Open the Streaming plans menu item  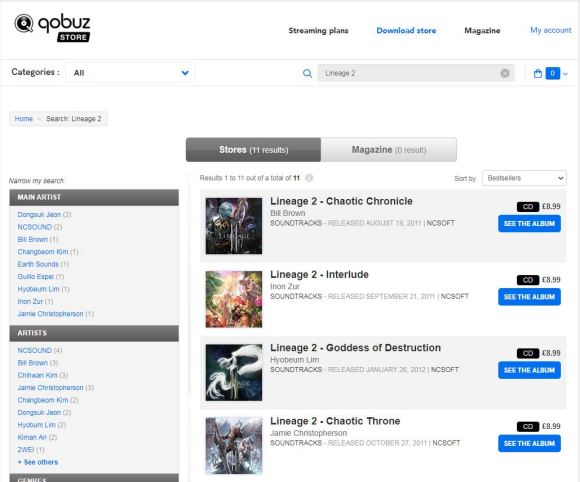(x=318, y=31)
